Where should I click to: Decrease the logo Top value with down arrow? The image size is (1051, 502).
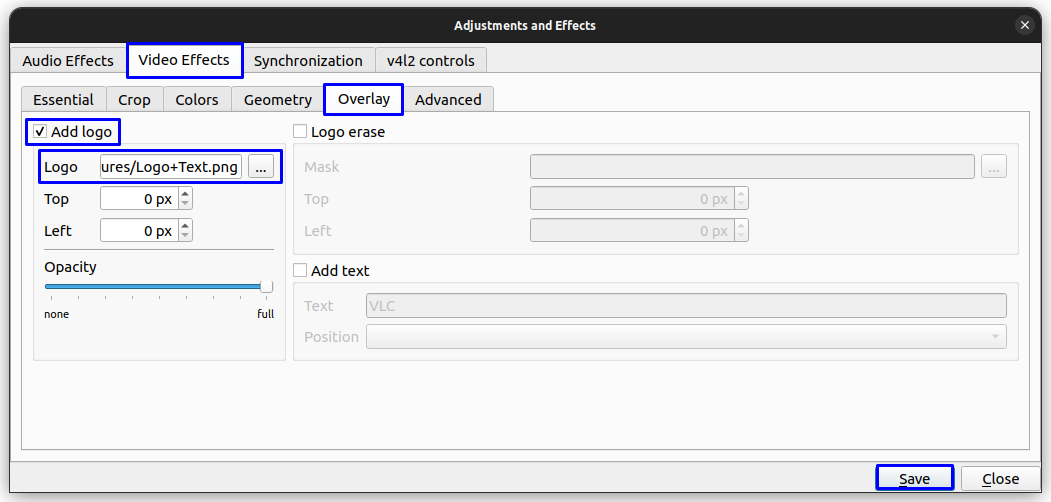pyautogui.click(x=185, y=204)
